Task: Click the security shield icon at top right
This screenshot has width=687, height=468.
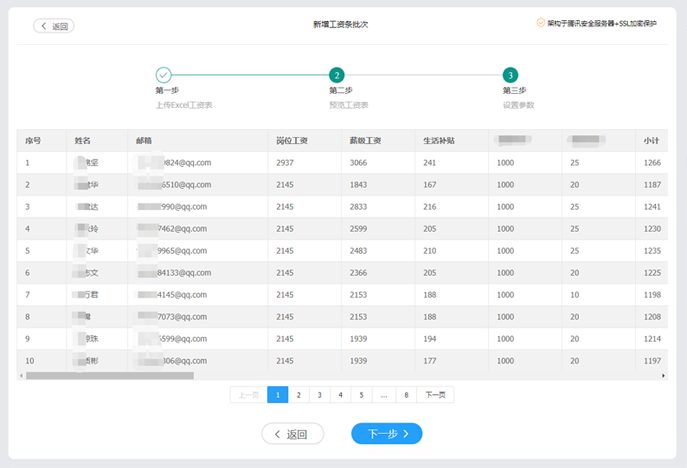Action: [x=541, y=23]
